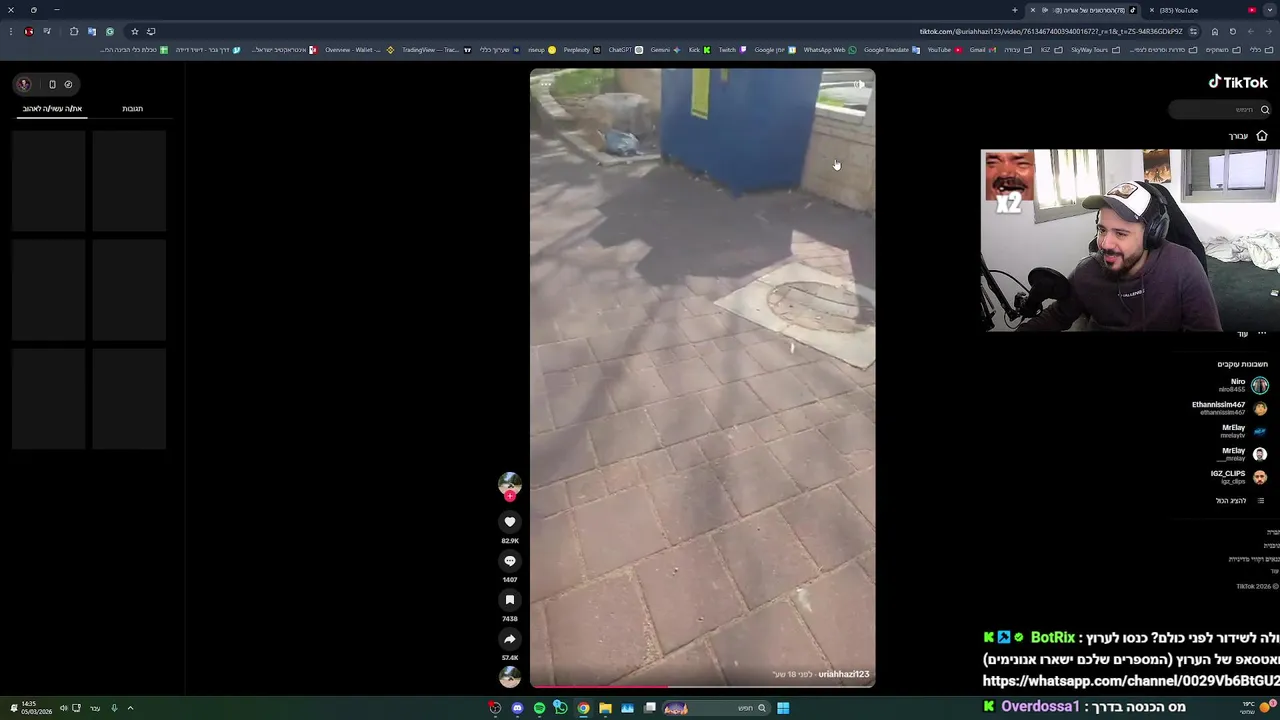Open the SkyWay Tours bookmark folder
This screenshot has width=1280, height=720.
pos(1095,49)
